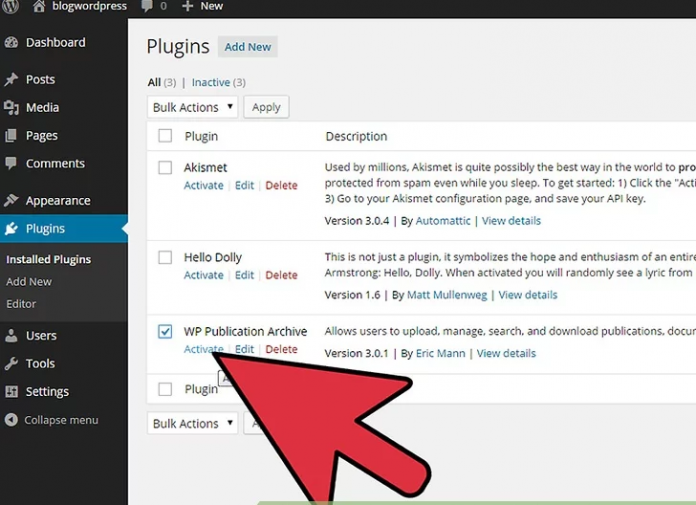
Task: Open the top Bulk Actions dropdown
Action: tap(193, 107)
